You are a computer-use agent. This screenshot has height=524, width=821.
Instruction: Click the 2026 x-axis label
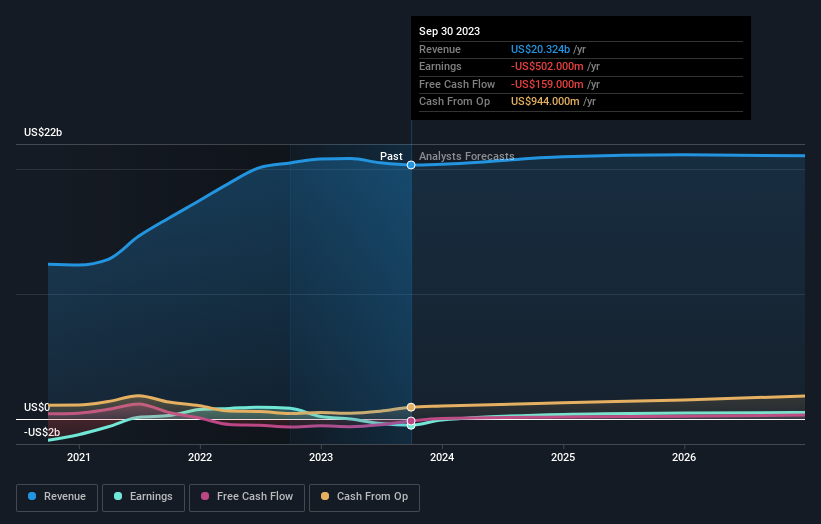tap(684, 457)
